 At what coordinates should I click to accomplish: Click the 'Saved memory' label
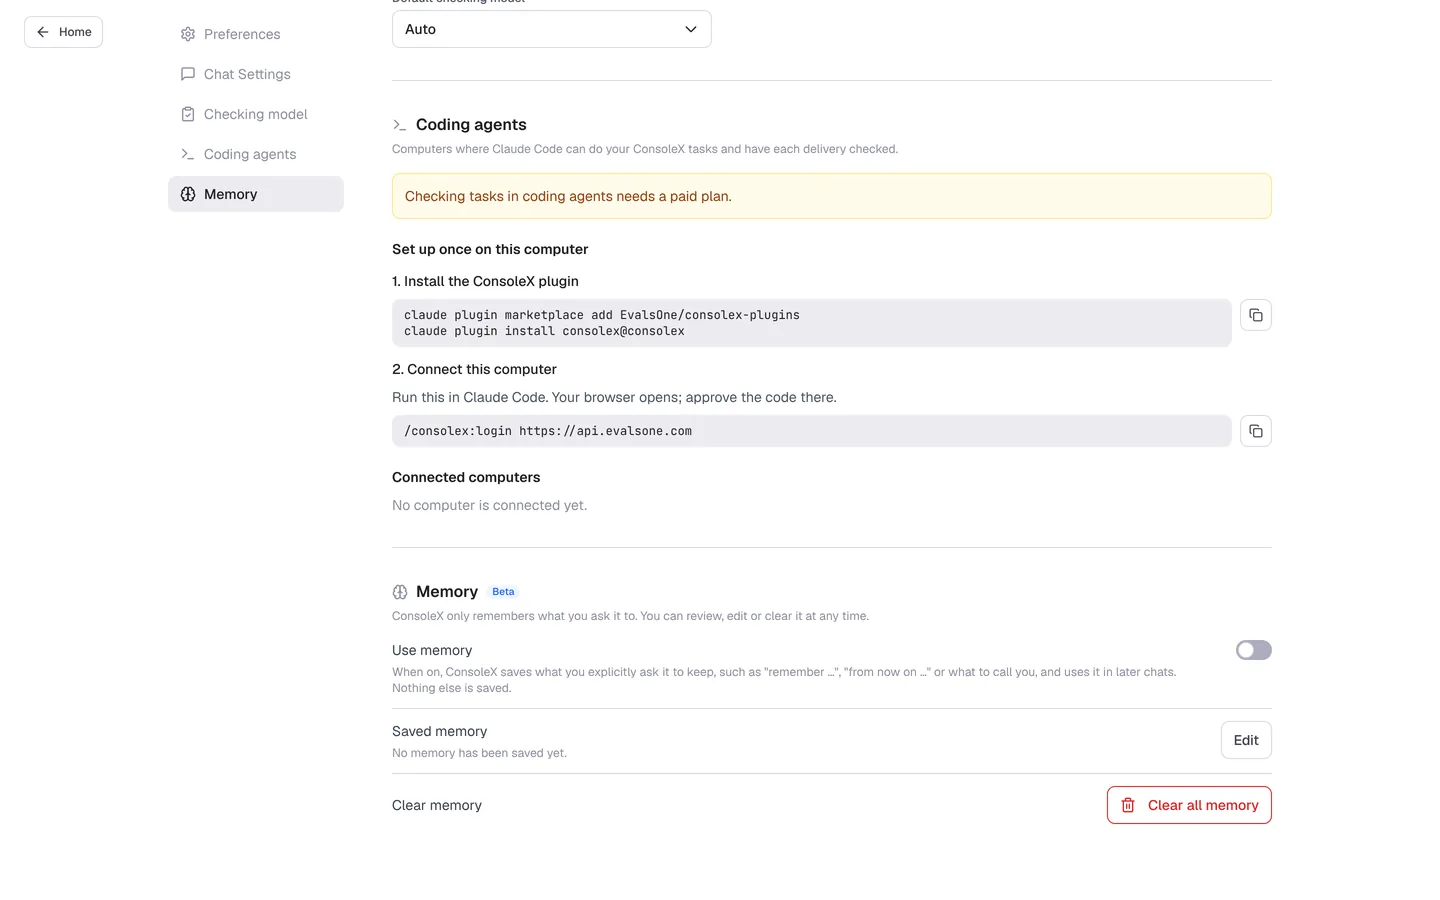click(x=440, y=731)
